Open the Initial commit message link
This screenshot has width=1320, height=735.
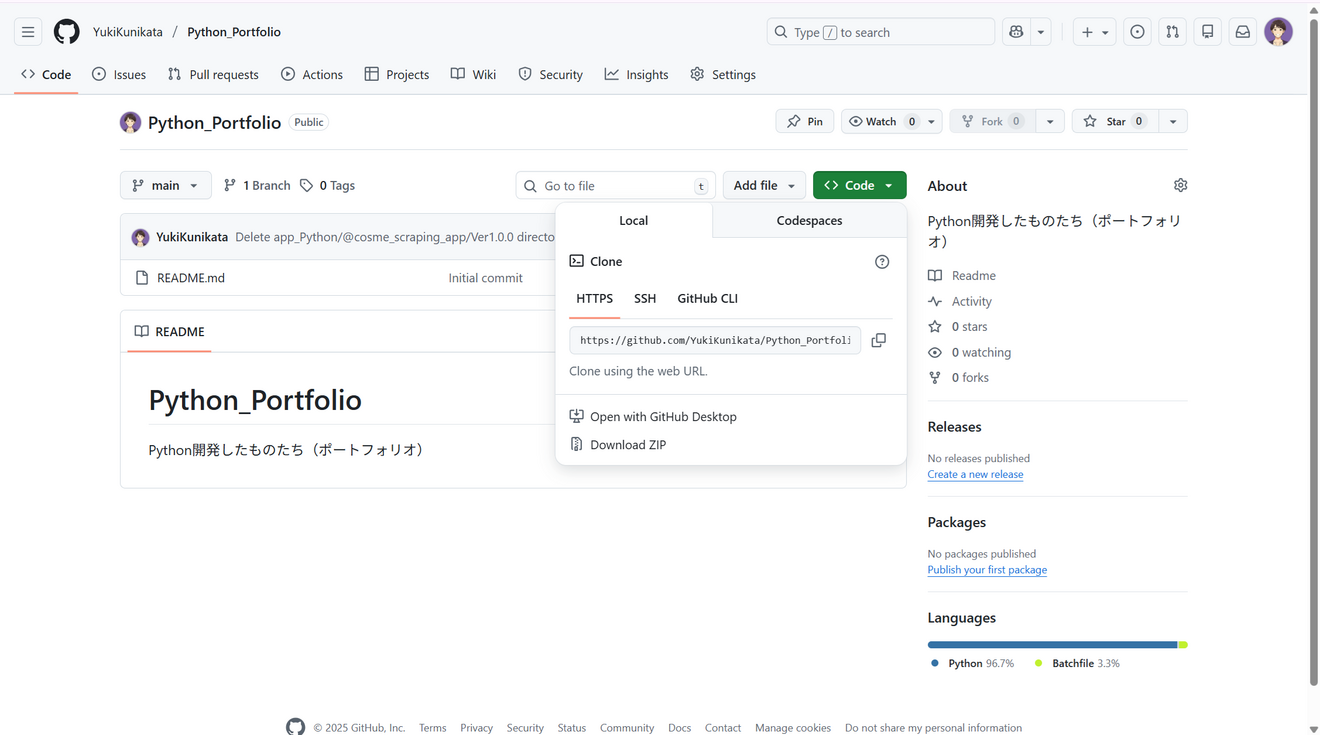(485, 278)
